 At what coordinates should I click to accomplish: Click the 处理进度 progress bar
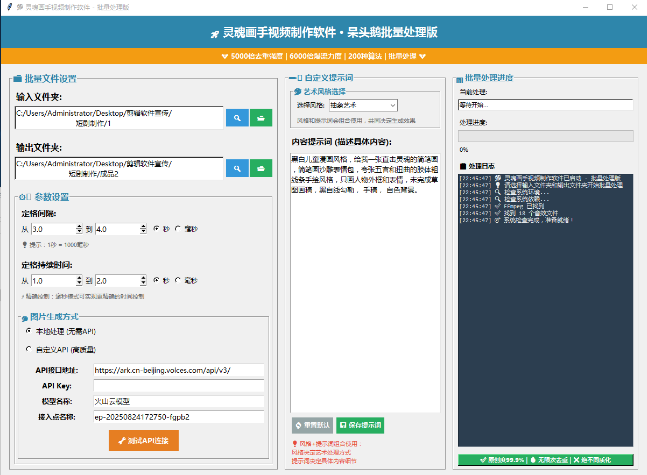coord(545,136)
